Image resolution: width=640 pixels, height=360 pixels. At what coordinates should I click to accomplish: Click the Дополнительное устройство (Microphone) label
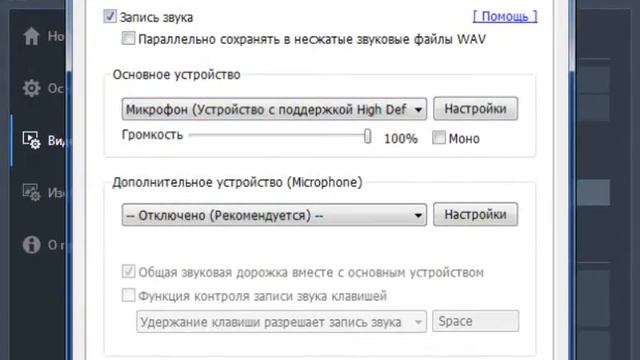coord(237,182)
